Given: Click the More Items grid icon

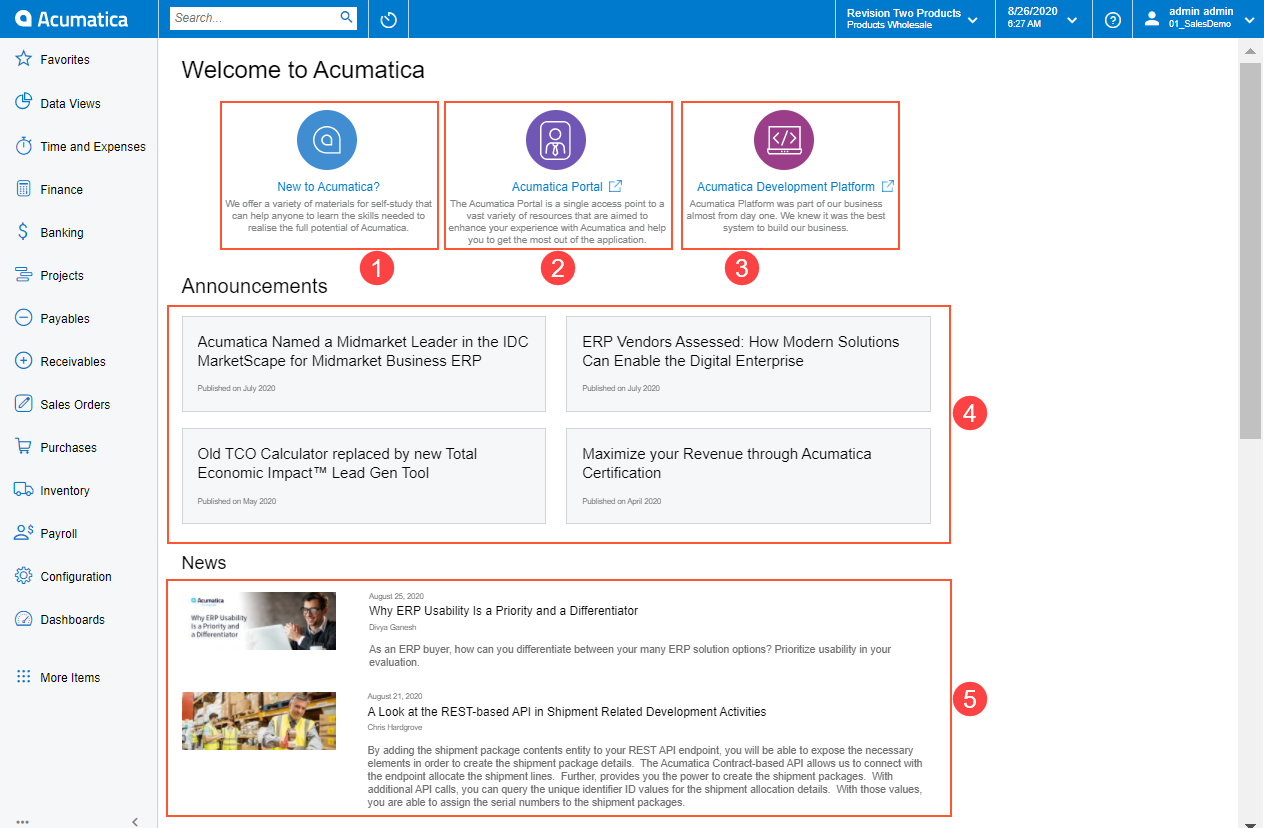Looking at the screenshot, I should 24,677.
